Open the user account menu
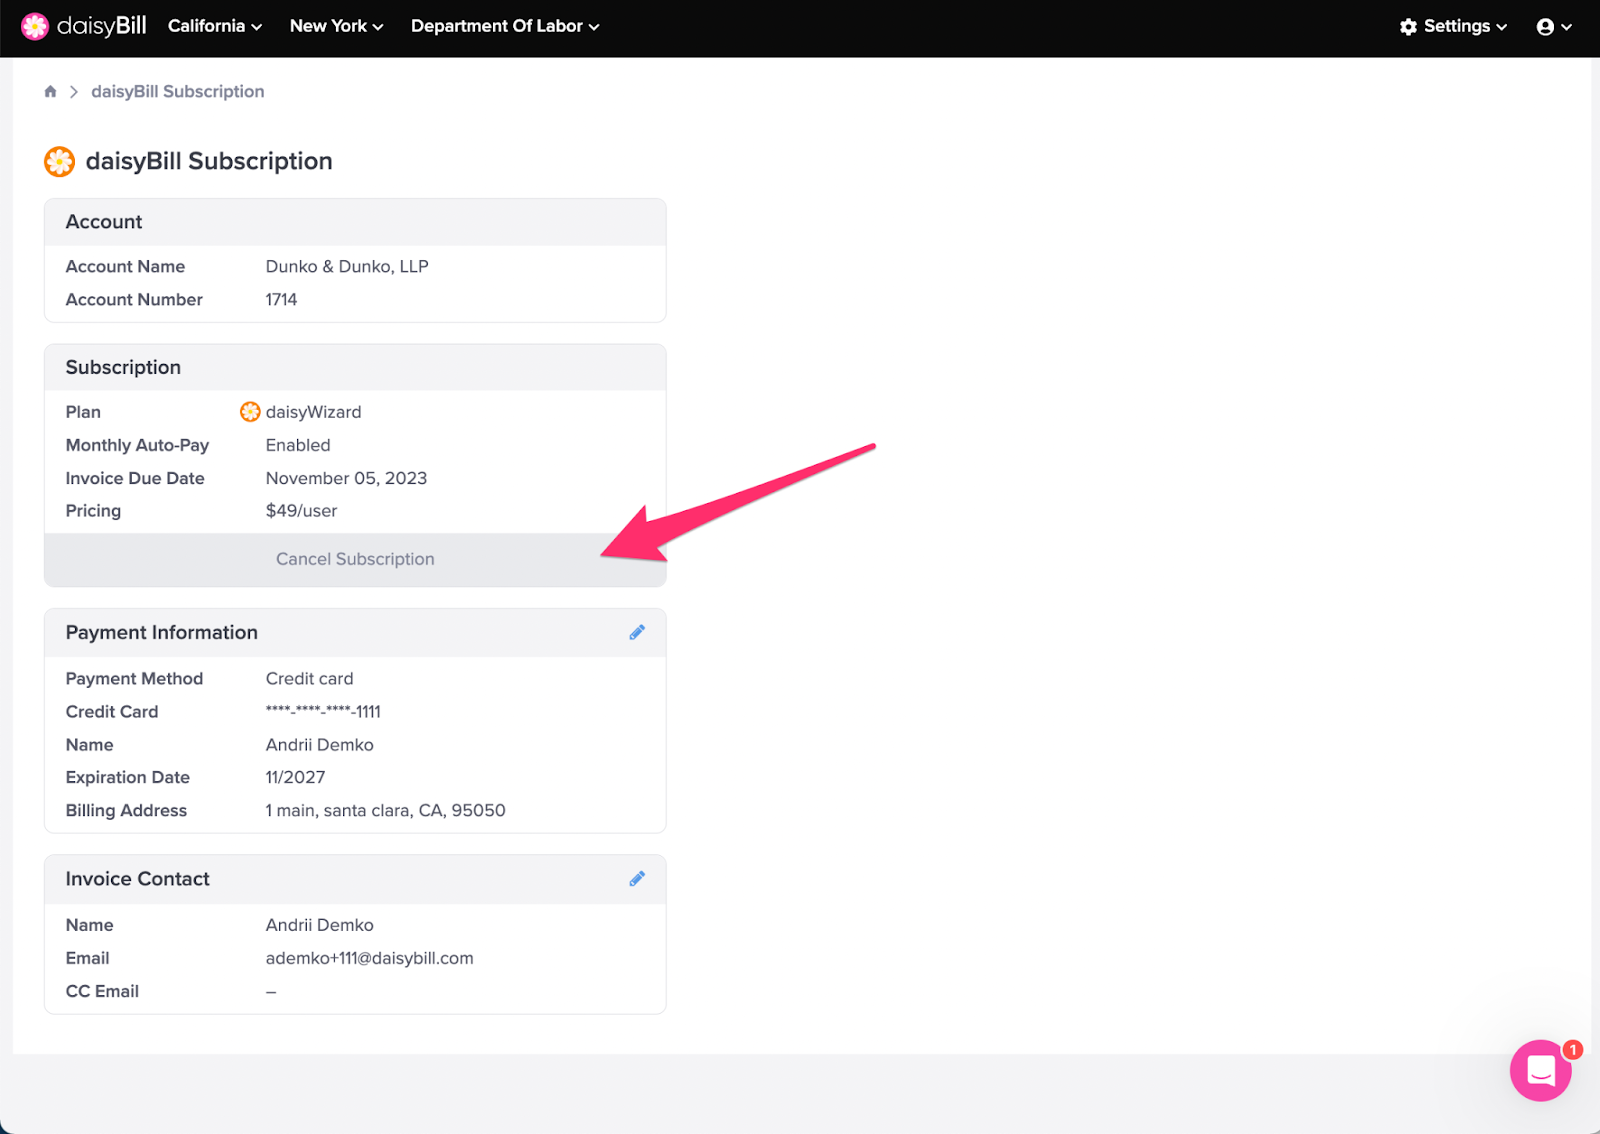Screen dimensions: 1600x1134 pyautogui.click(x=1554, y=27)
